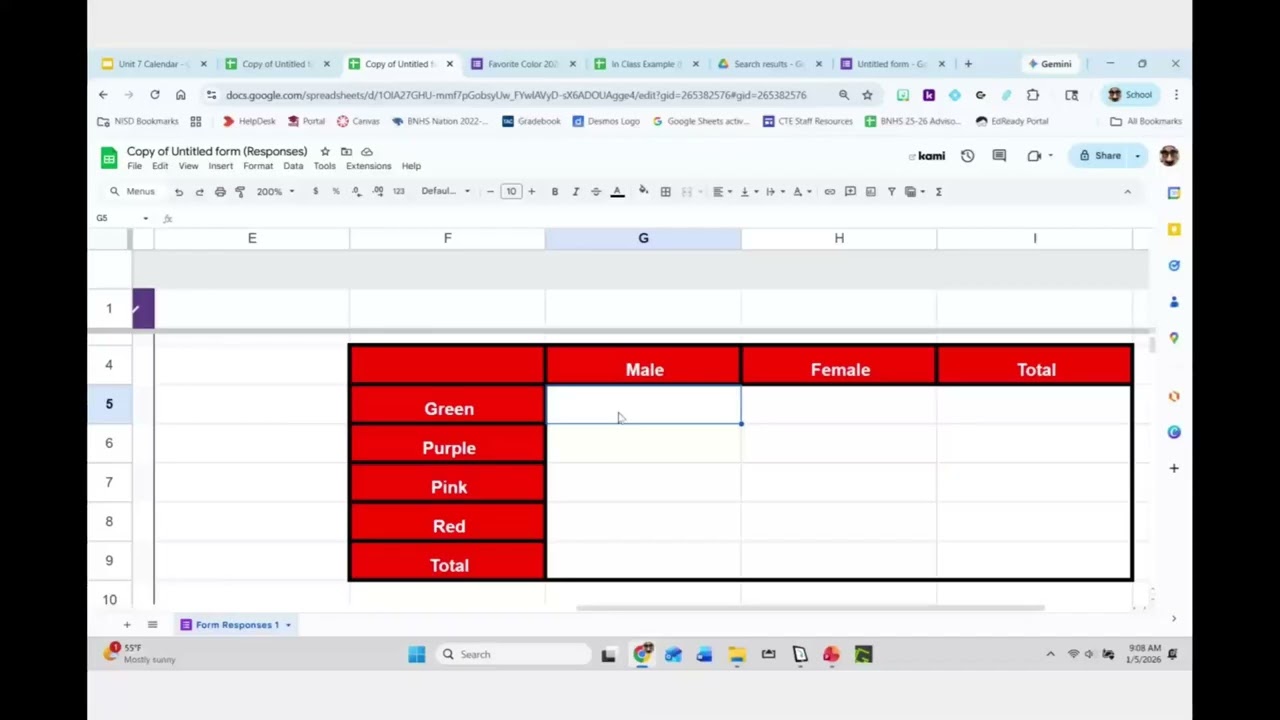Image resolution: width=1280 pixels, height=720 pixels.
Task: Open the Edit menu
Action: pos(160,166)
